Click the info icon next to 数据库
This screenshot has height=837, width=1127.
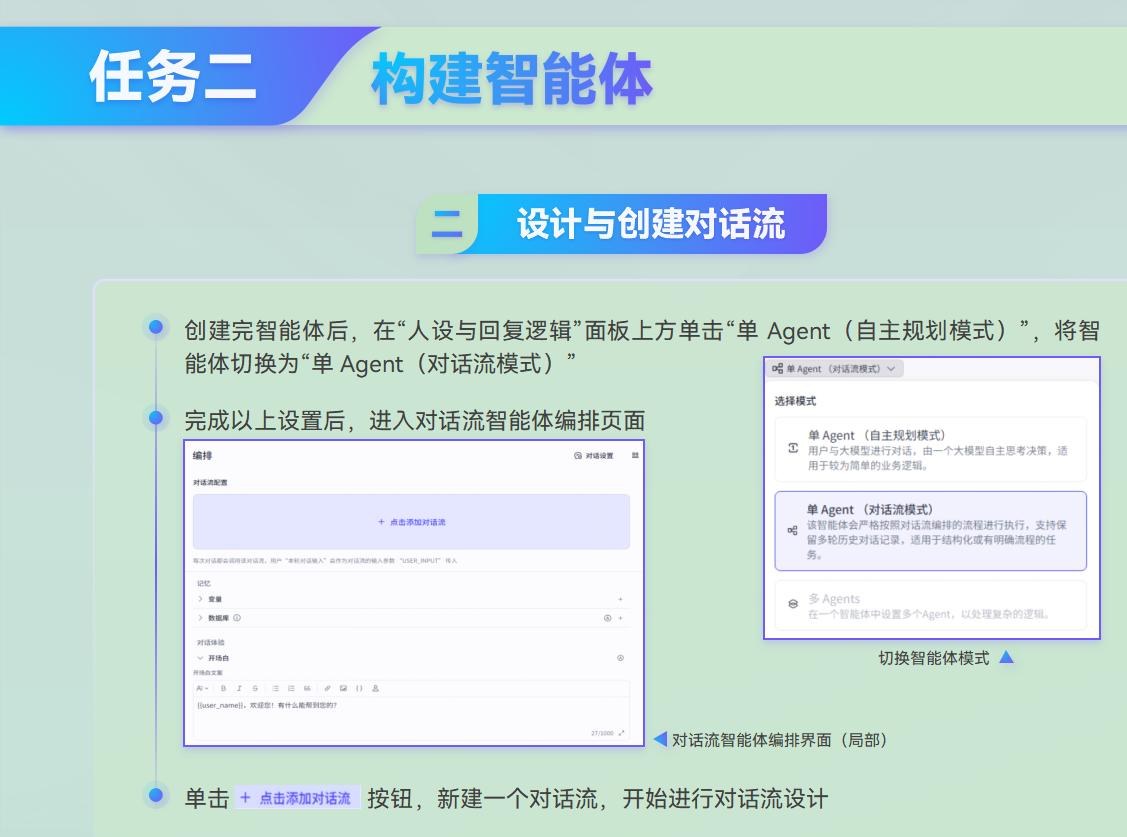[x=237, y=618]
